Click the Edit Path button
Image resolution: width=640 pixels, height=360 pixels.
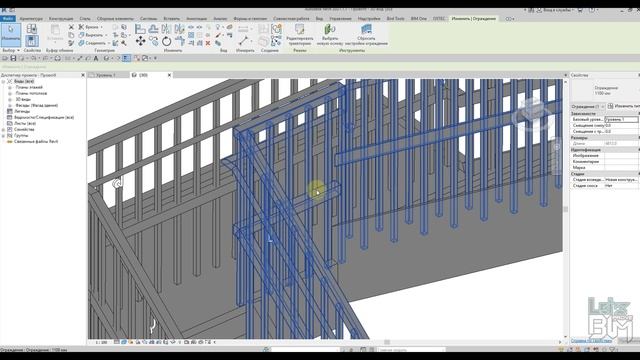pyautogui.click(x=300, y=34)
